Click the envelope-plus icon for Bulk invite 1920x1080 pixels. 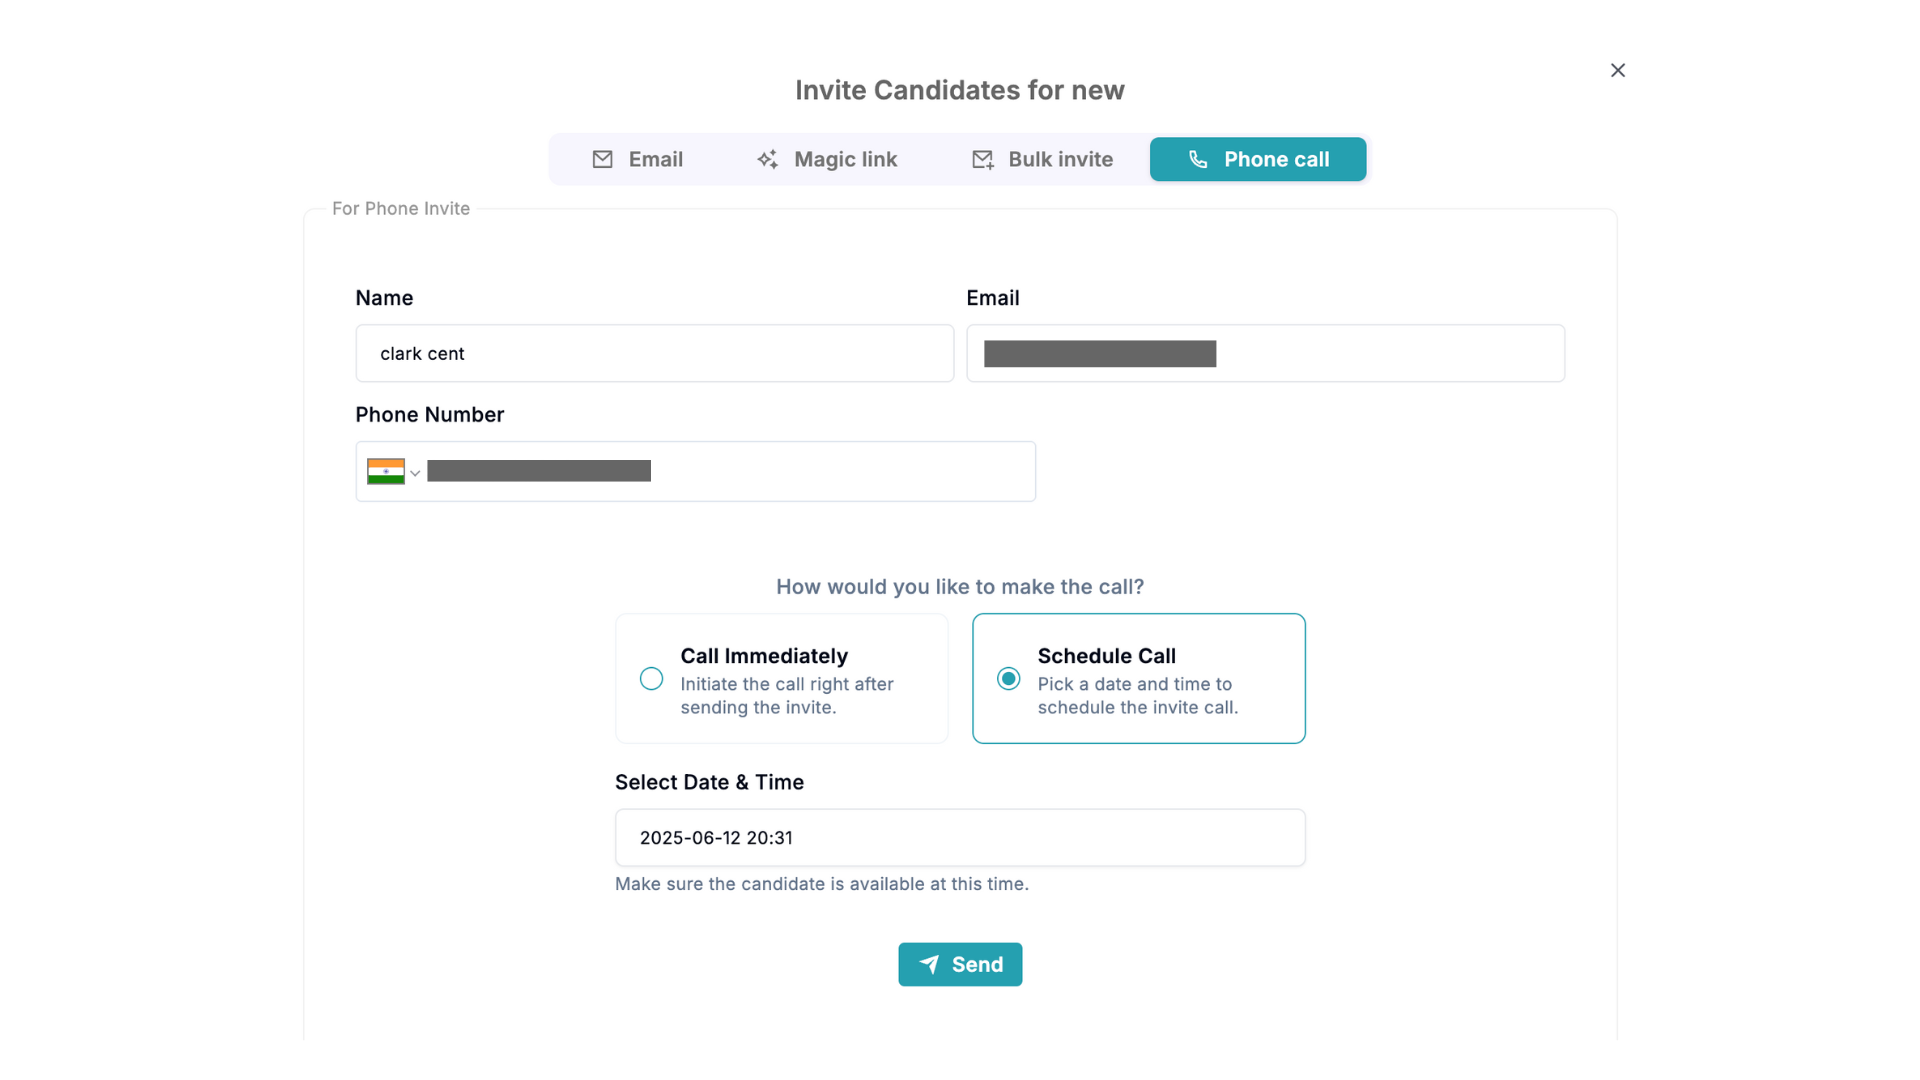coord(982,159)
